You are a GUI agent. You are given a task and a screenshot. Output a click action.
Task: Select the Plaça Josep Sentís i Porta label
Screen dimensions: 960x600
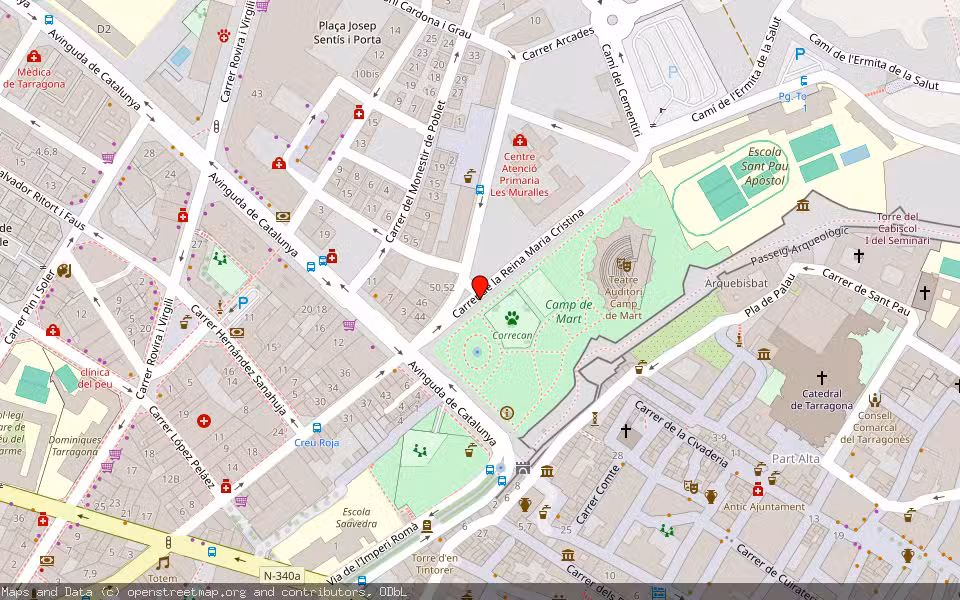347,32
